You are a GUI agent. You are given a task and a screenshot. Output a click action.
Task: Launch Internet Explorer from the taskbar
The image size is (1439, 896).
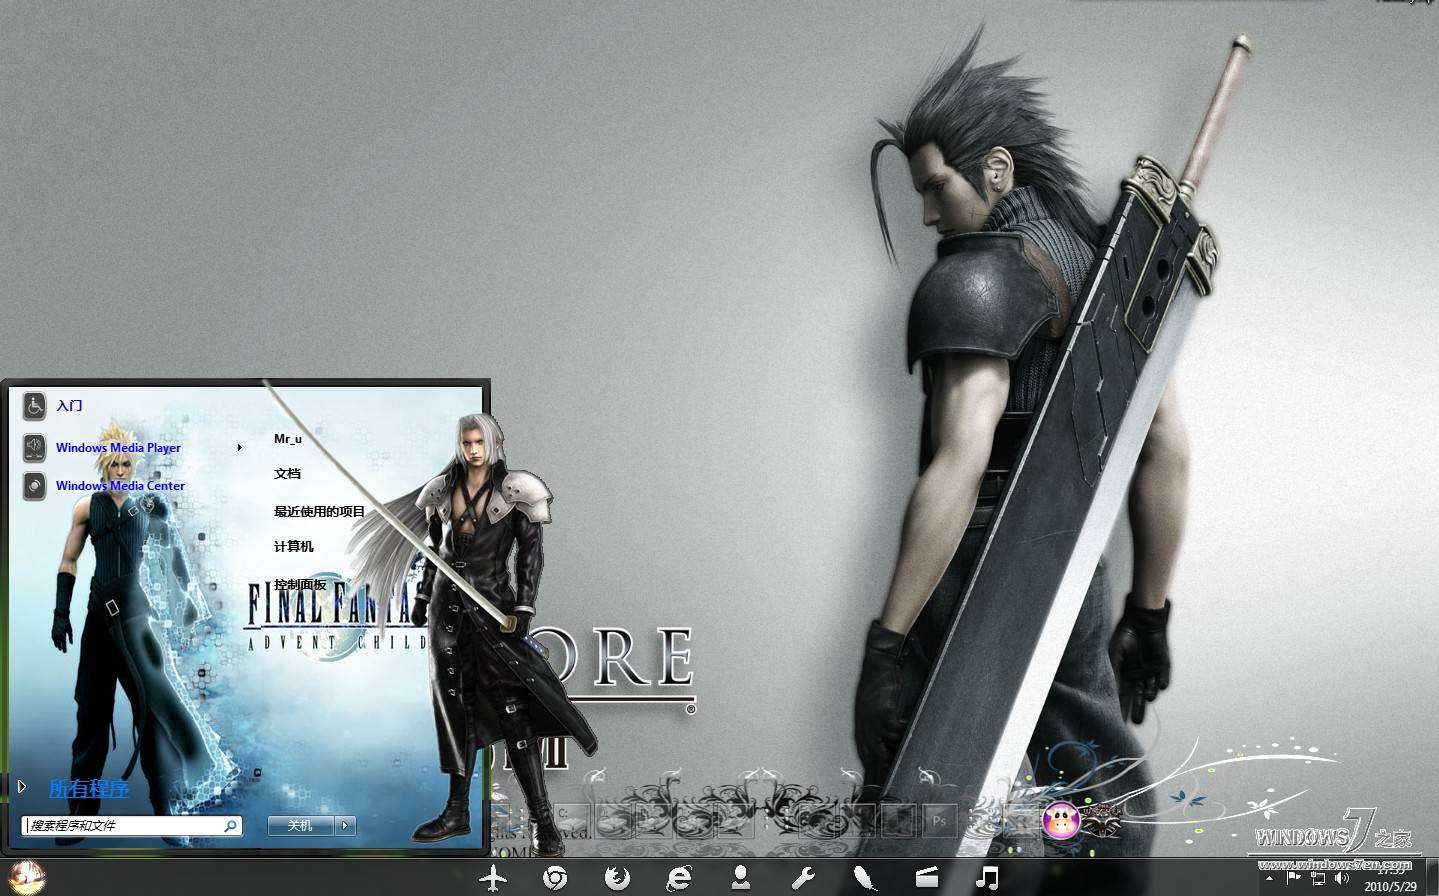tap(679, 878)
